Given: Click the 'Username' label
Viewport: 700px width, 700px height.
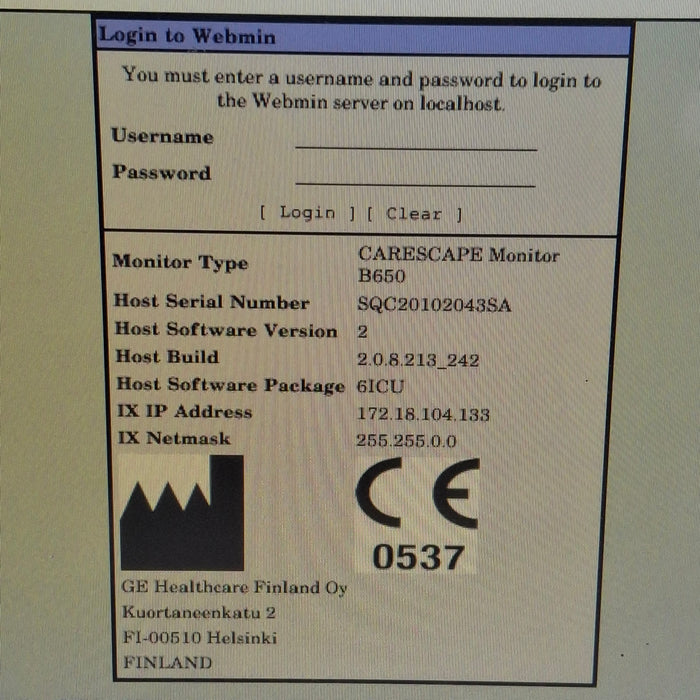Looking at the screenshot, I should click(162, 136).
